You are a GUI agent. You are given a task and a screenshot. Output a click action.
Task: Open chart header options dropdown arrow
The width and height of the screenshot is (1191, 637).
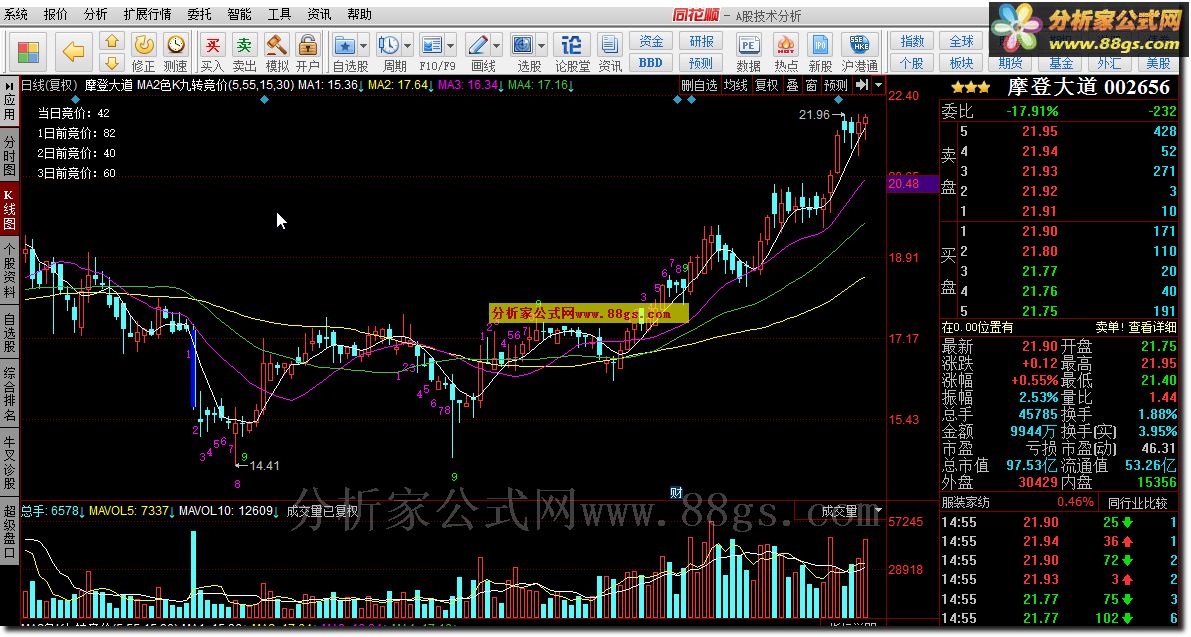[x=879, y=85]
